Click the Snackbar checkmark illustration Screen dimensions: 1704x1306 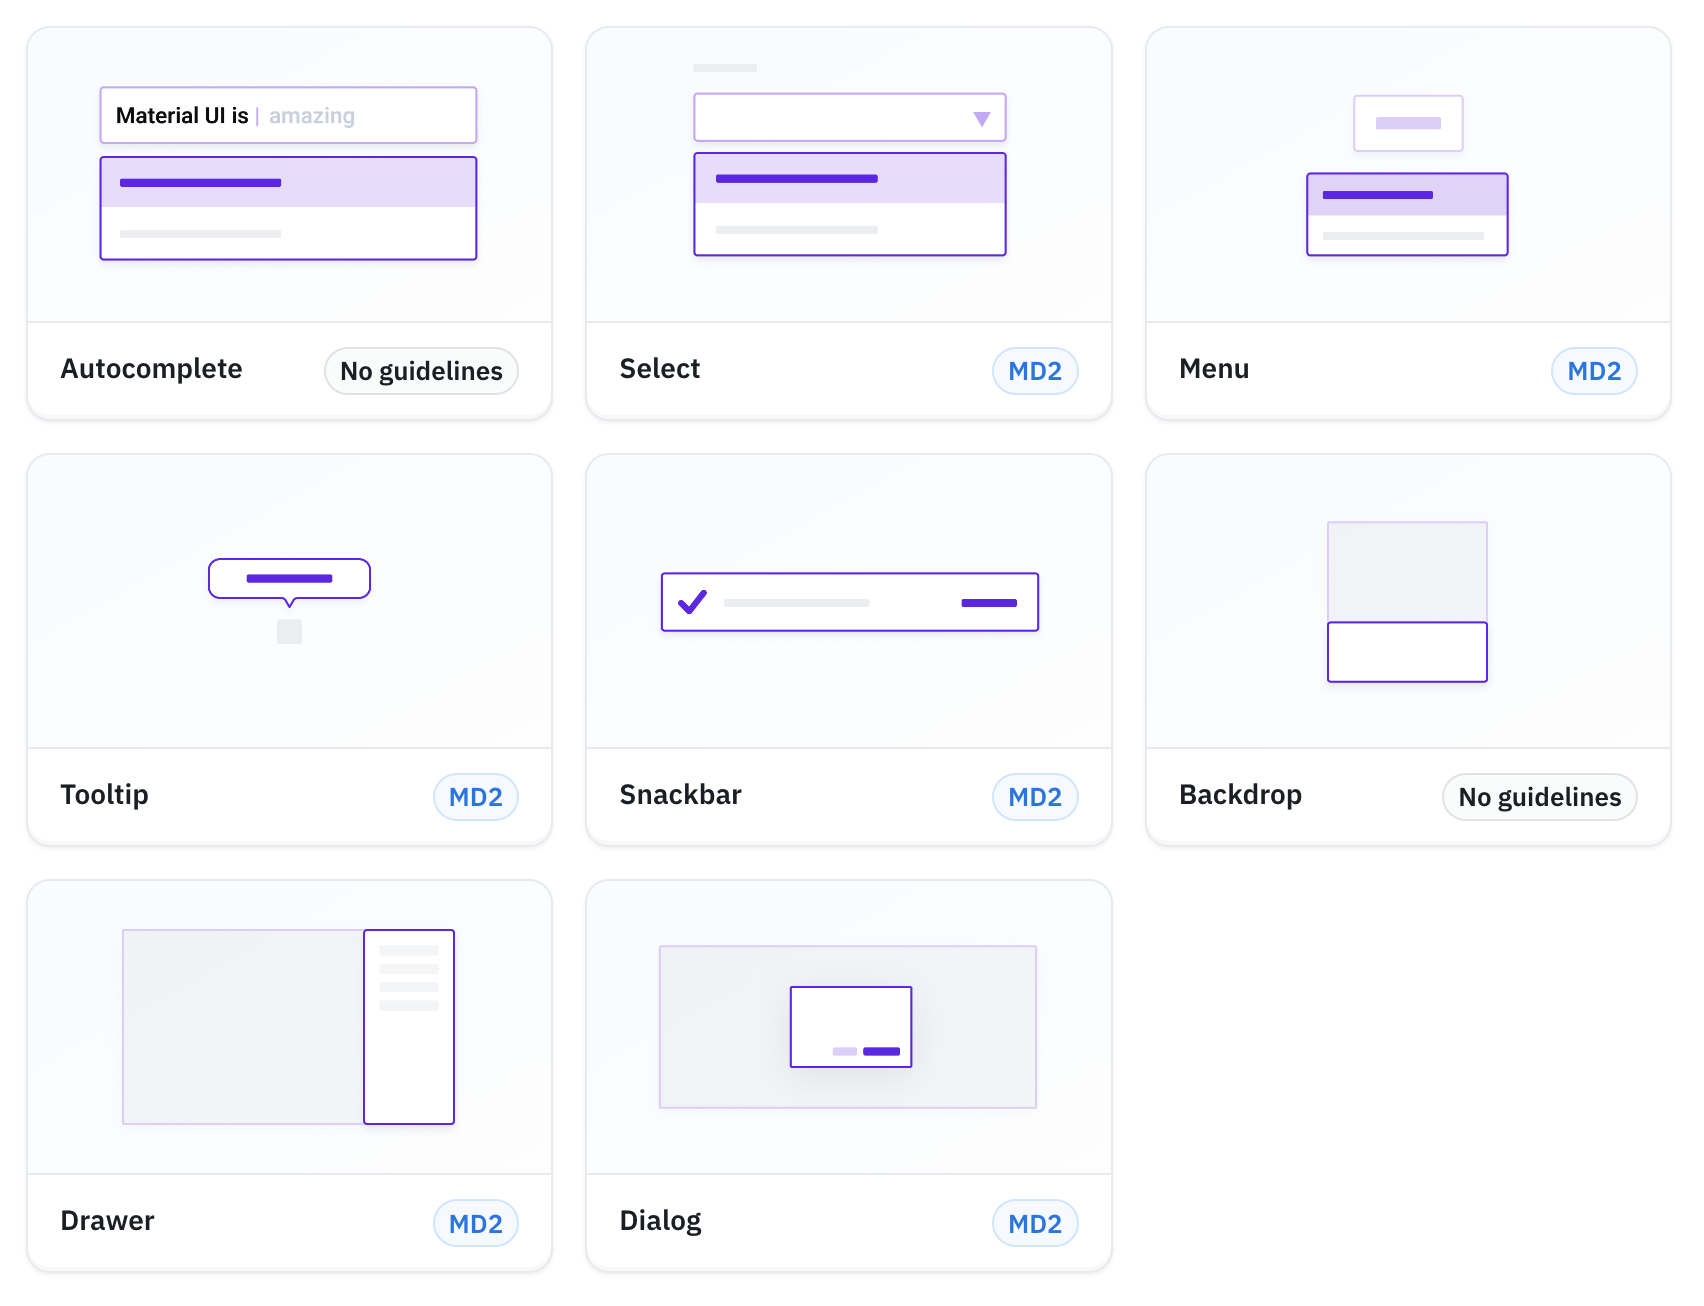(692, 602)
